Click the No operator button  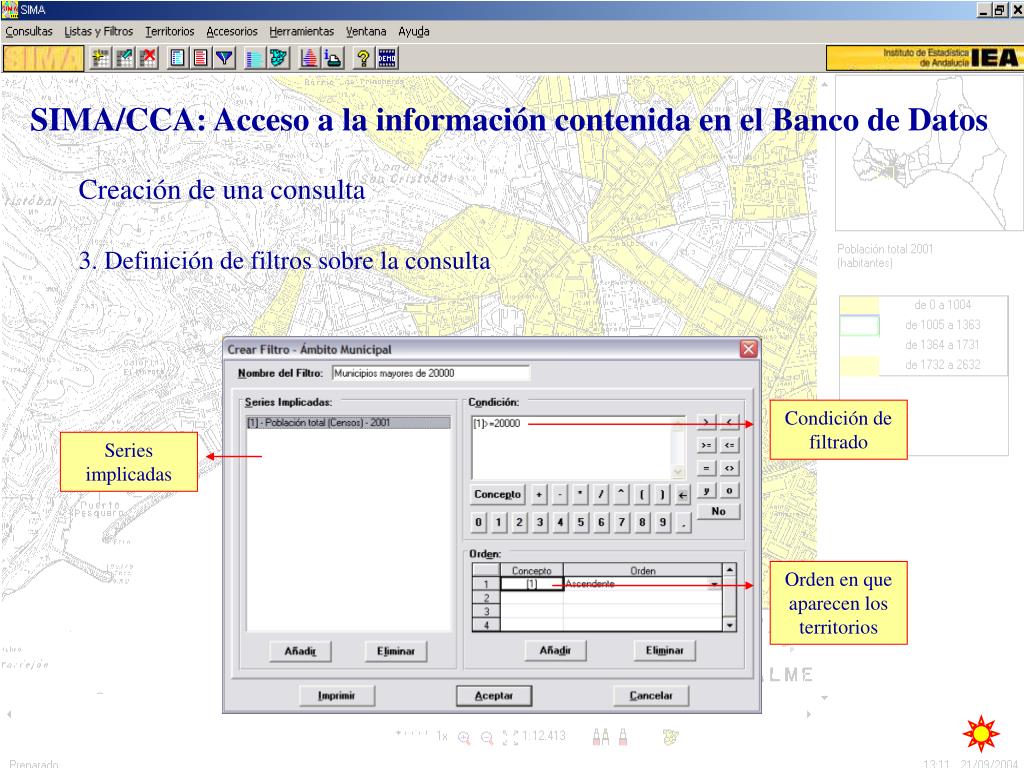click(x=718, y=511)
